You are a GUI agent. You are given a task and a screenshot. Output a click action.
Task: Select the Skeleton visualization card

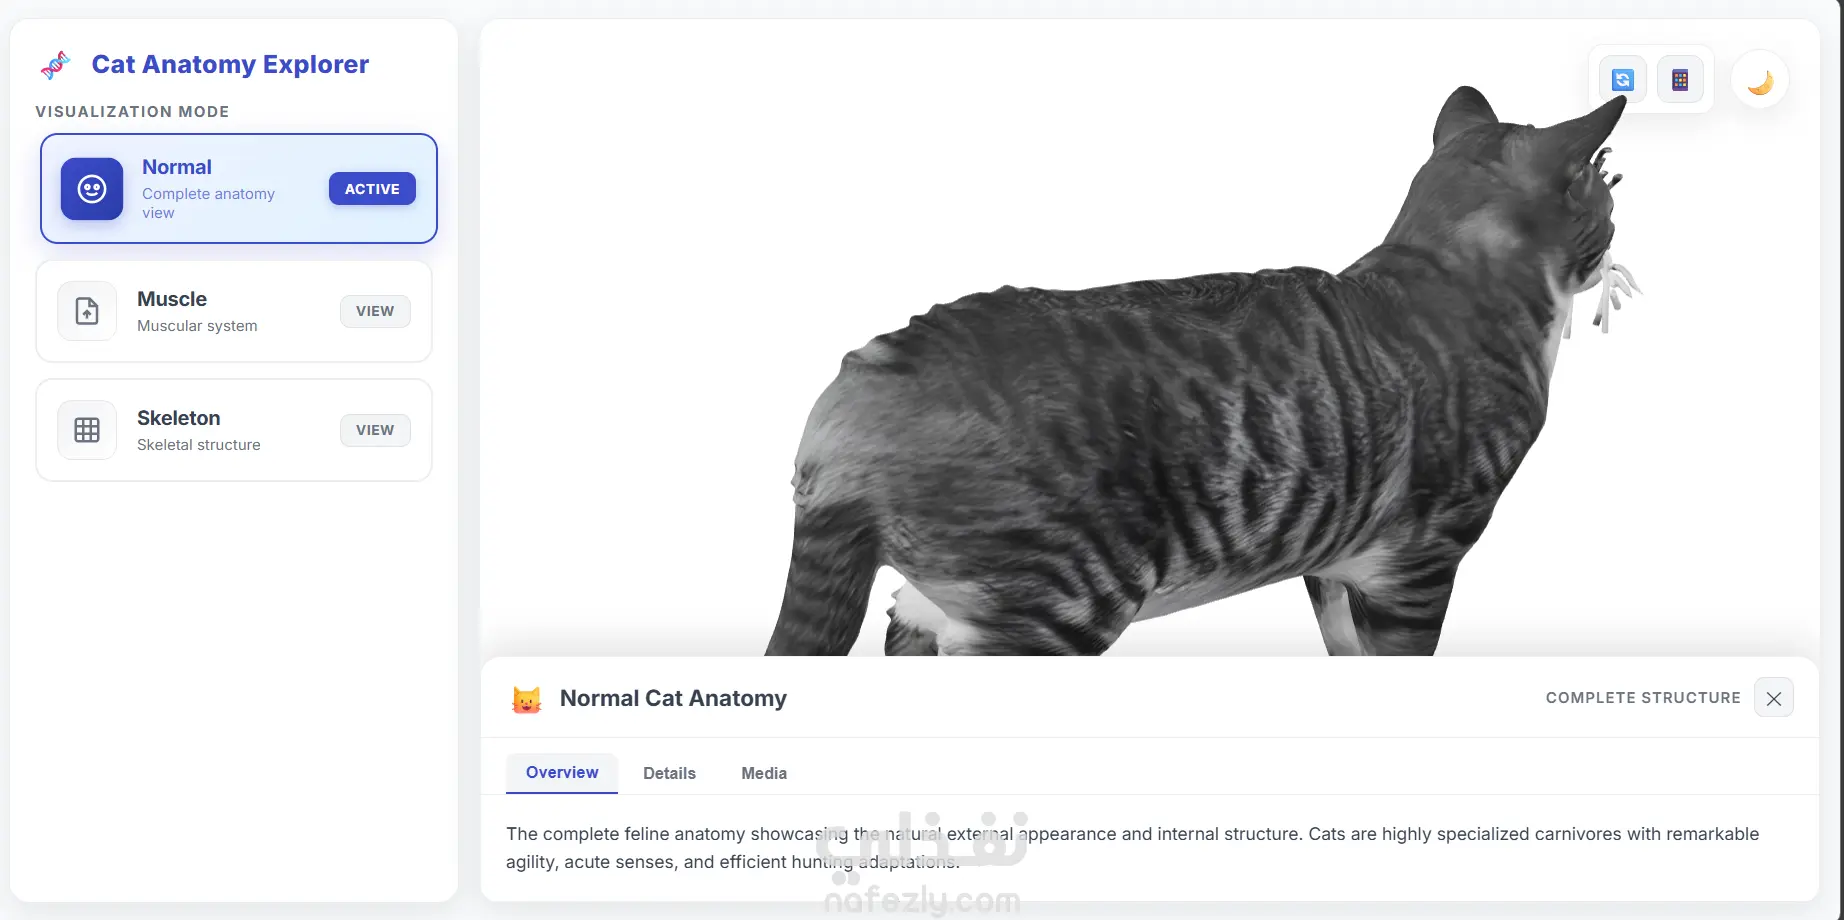pyautogui.click(x=234, y=430)
